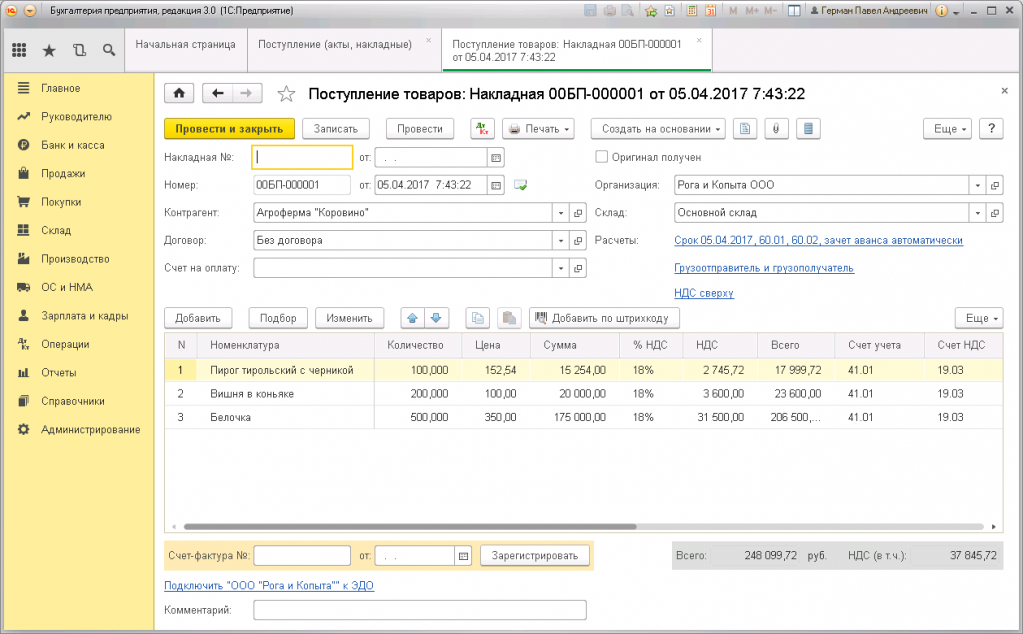Click into the Комментарий input field
The image size is (1023, 634).
tap(419, 611)
